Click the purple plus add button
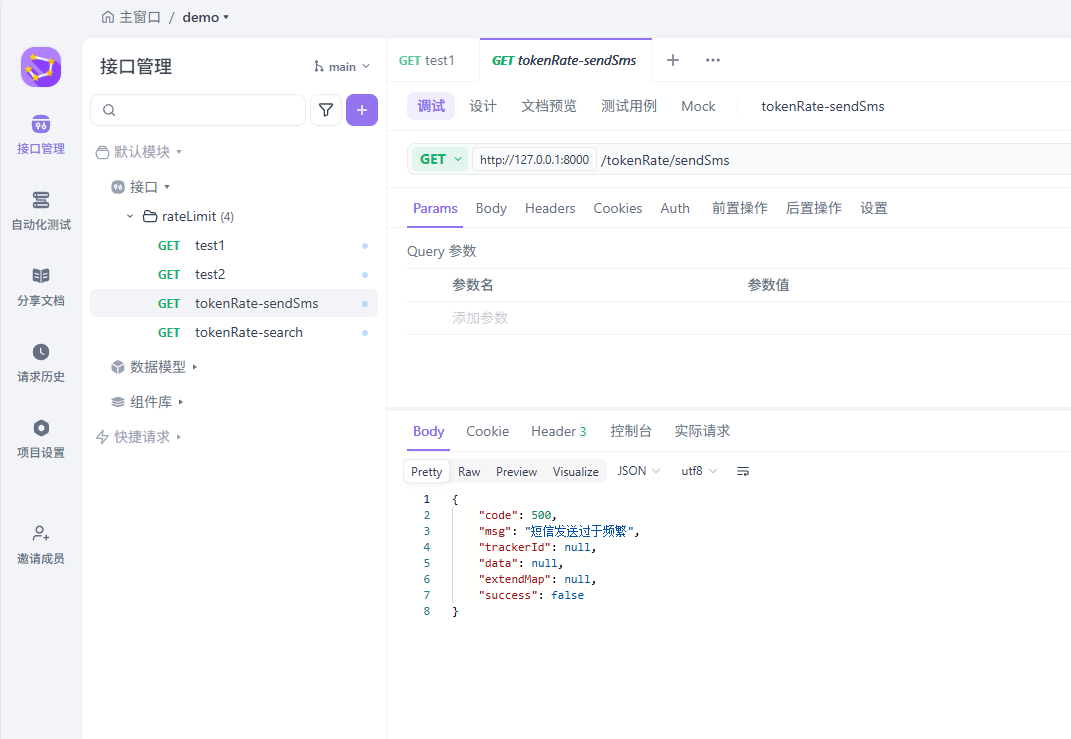 (x=362, y=110)
